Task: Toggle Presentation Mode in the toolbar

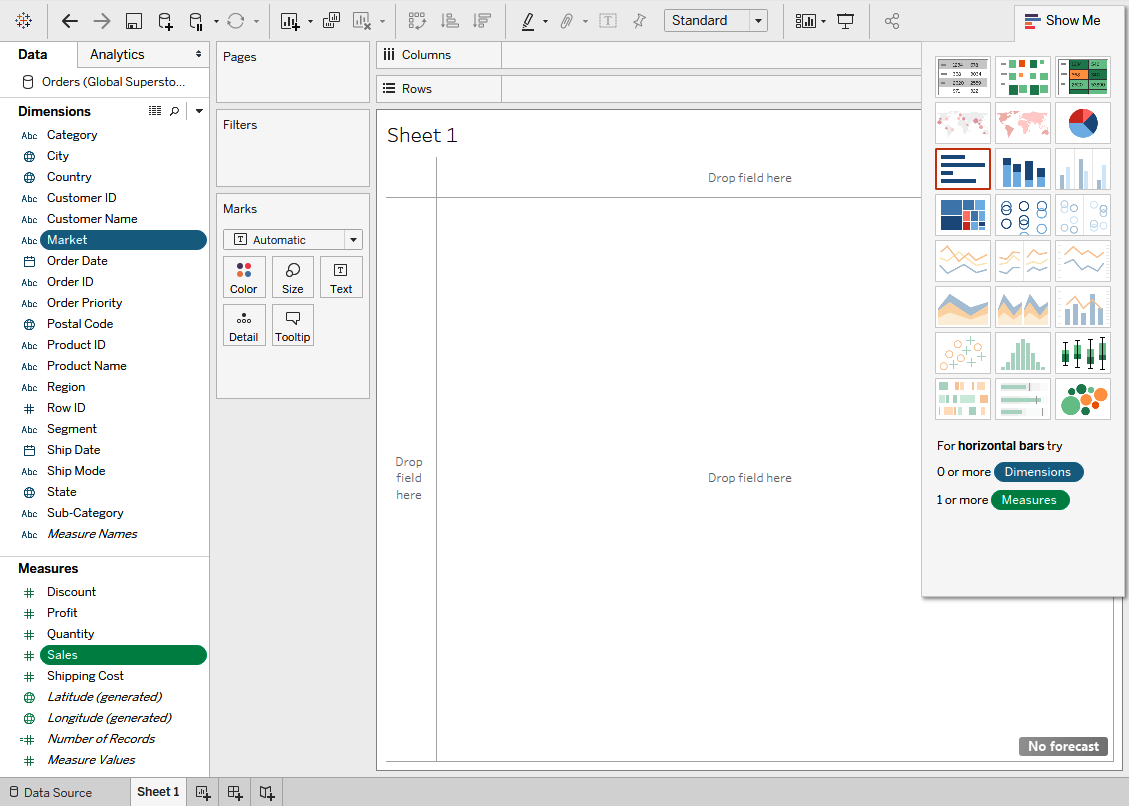Action: [x=846, y=21]
